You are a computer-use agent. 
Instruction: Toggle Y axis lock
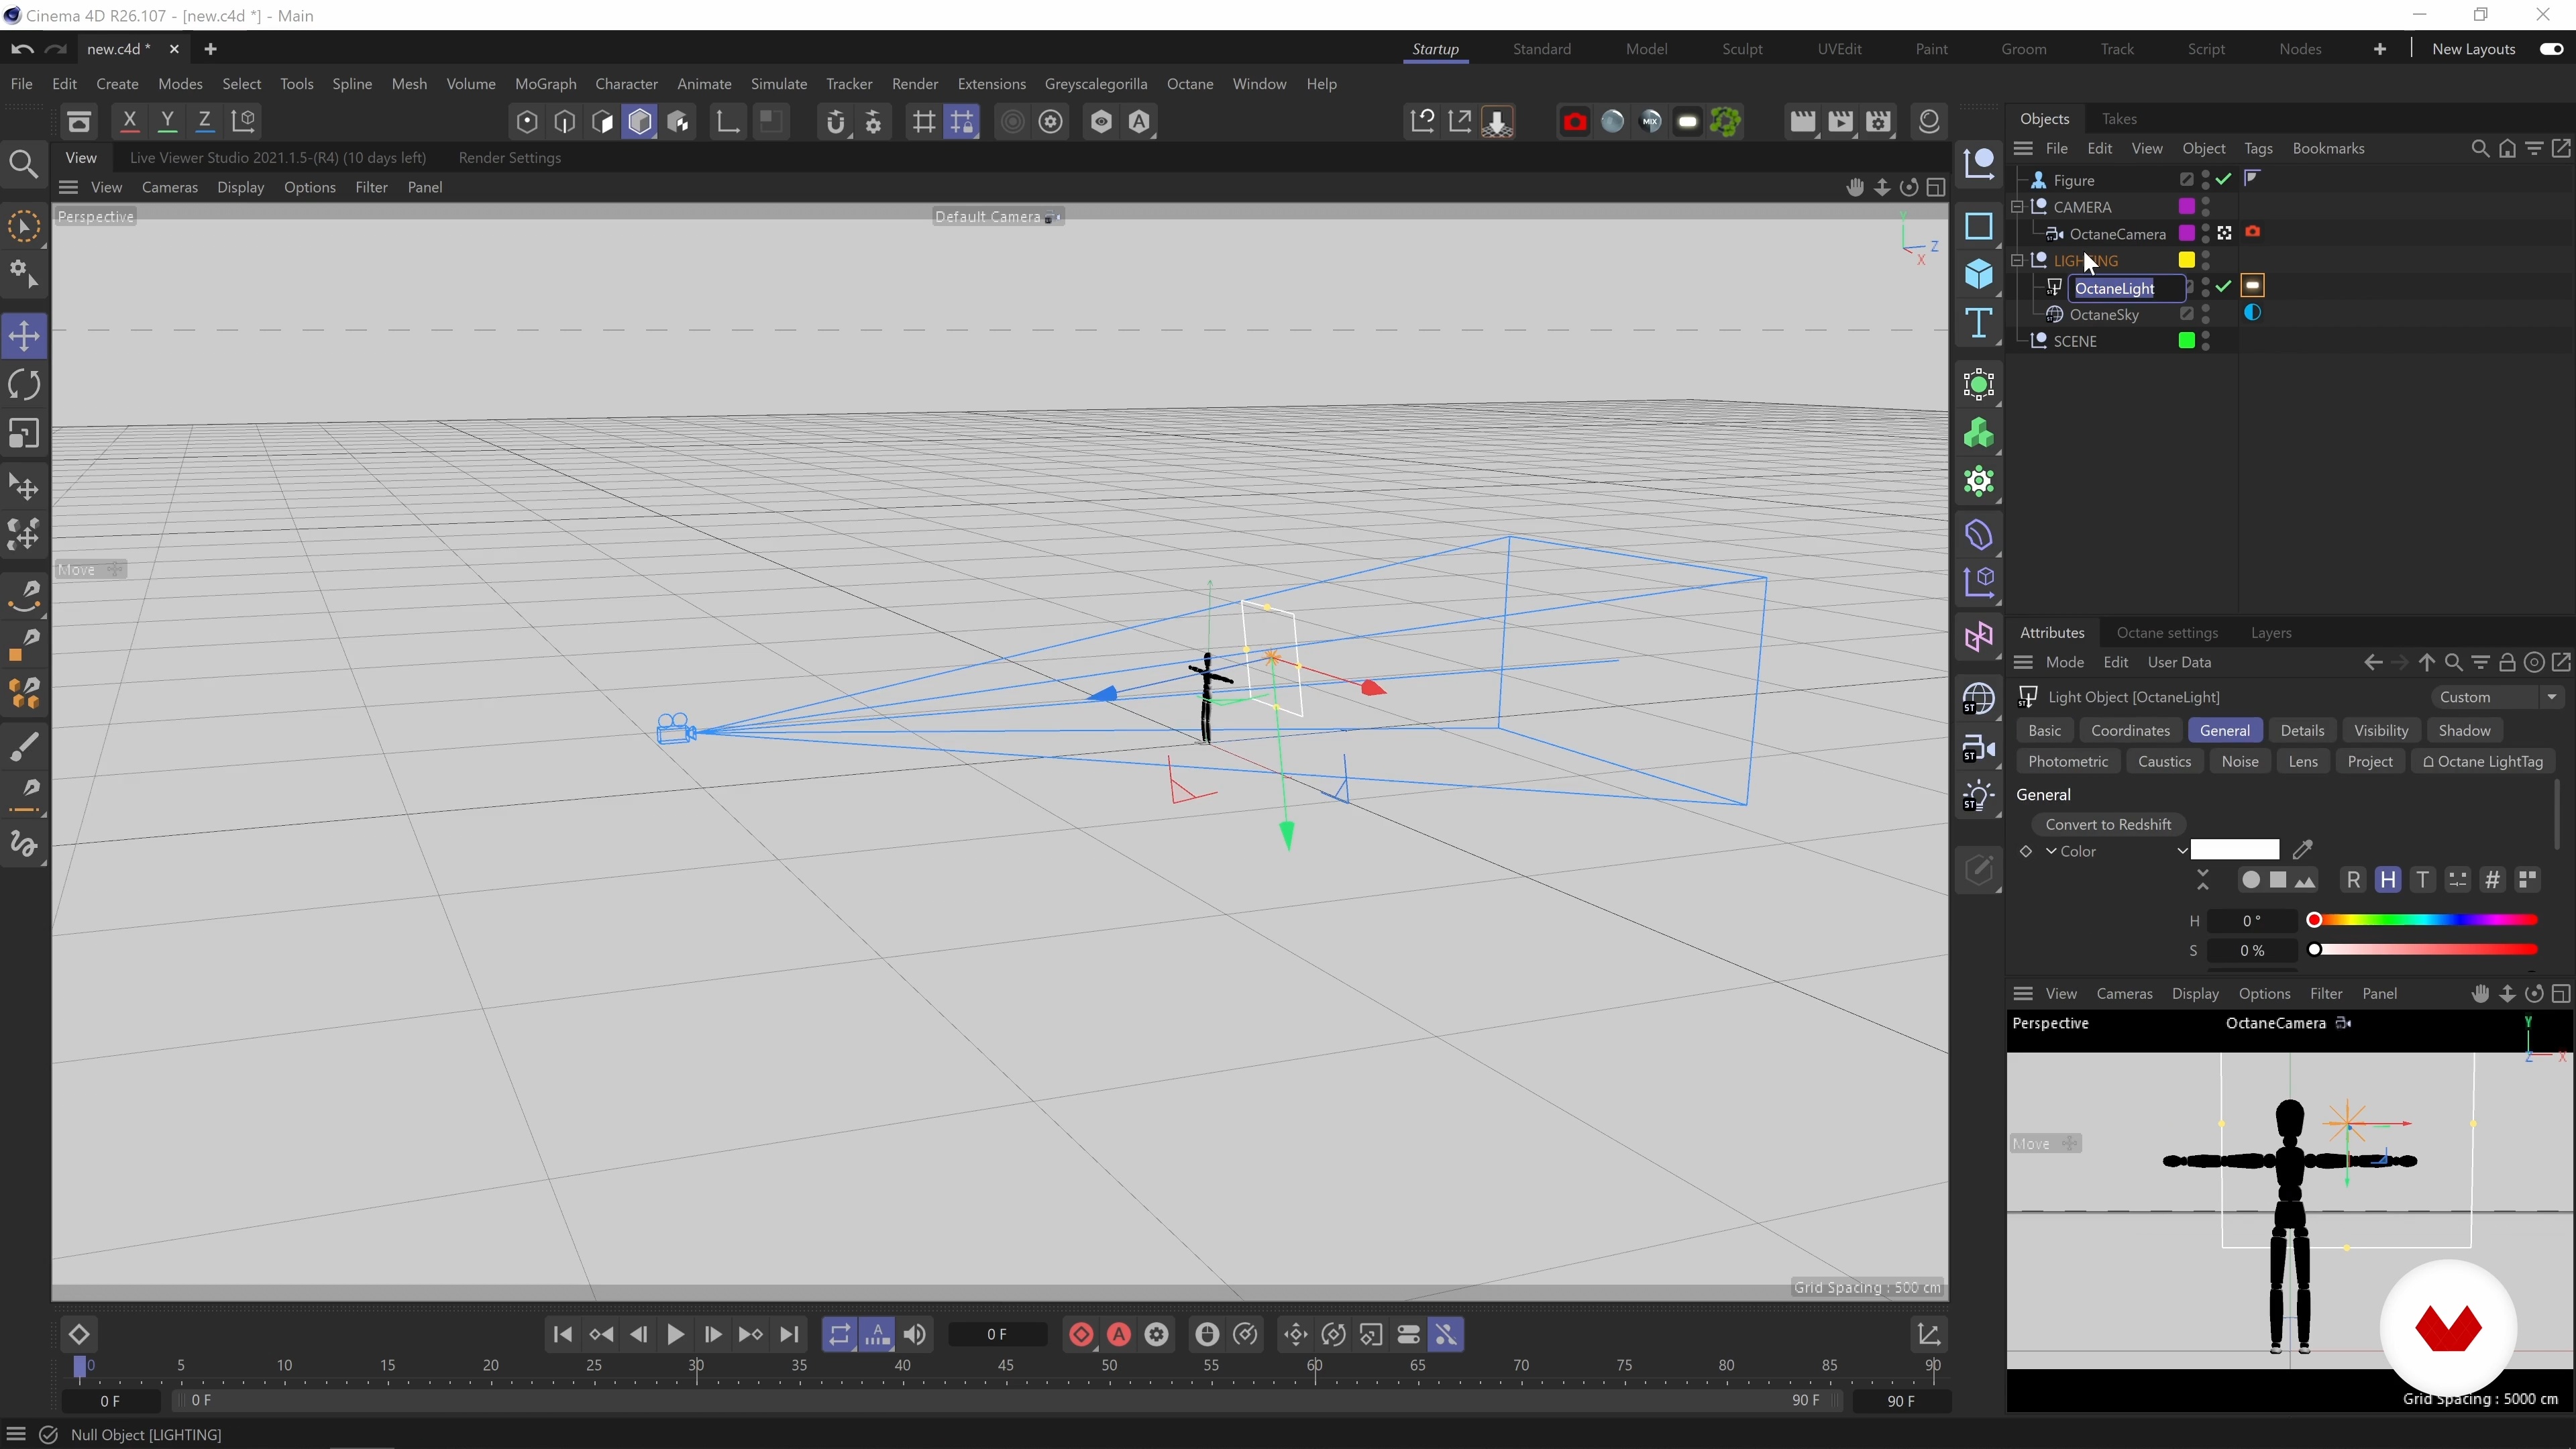[x=167, y=122]
